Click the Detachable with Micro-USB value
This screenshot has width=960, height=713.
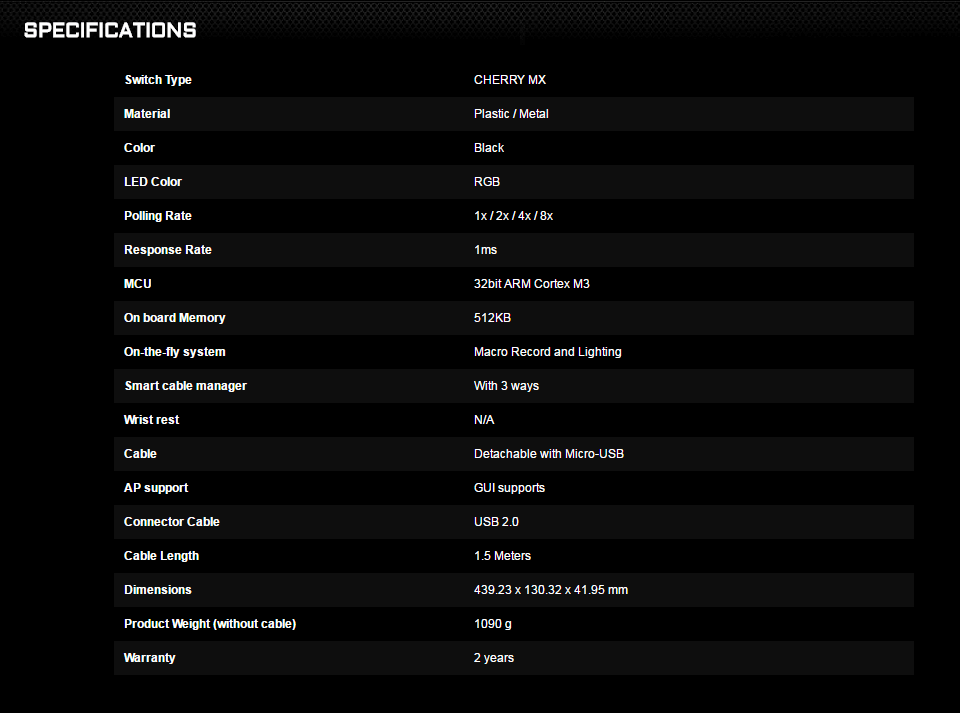tap(549, 454)
